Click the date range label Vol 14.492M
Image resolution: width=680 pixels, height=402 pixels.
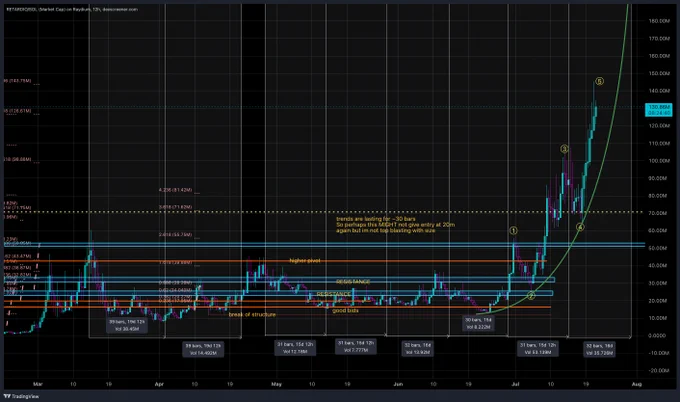[203, 349]
